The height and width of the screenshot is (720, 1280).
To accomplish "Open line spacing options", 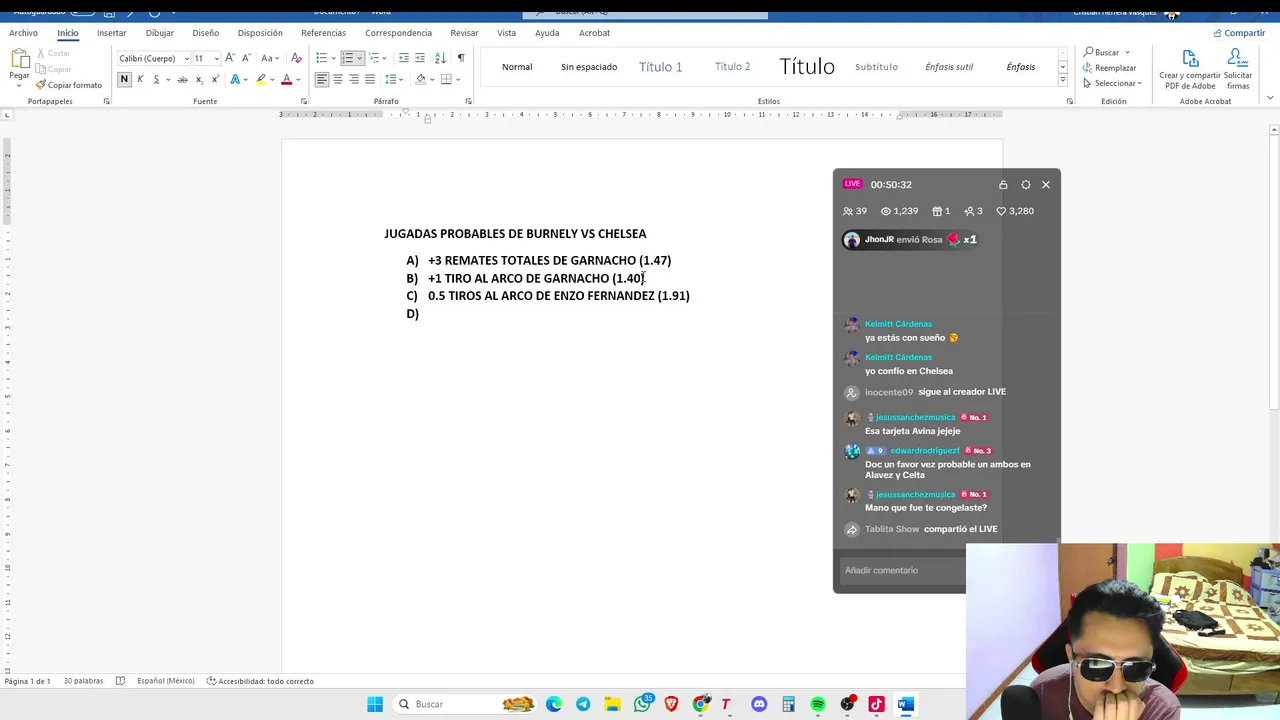I will (x=392, y=79).
